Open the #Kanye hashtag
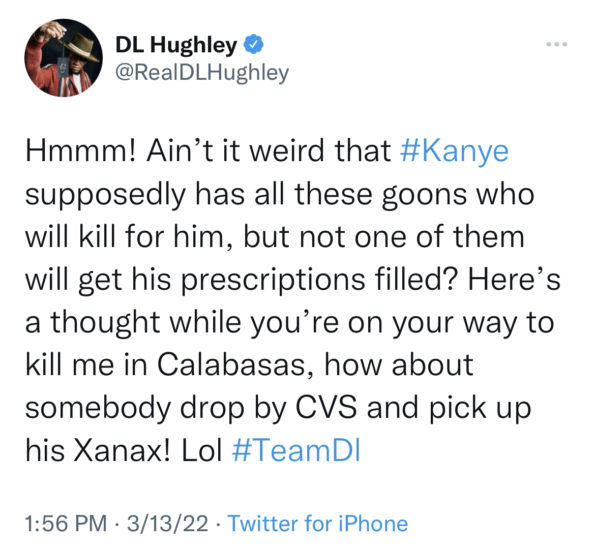Image resolution: width=595 pixels, height=549 pixels. pos(454,151)
